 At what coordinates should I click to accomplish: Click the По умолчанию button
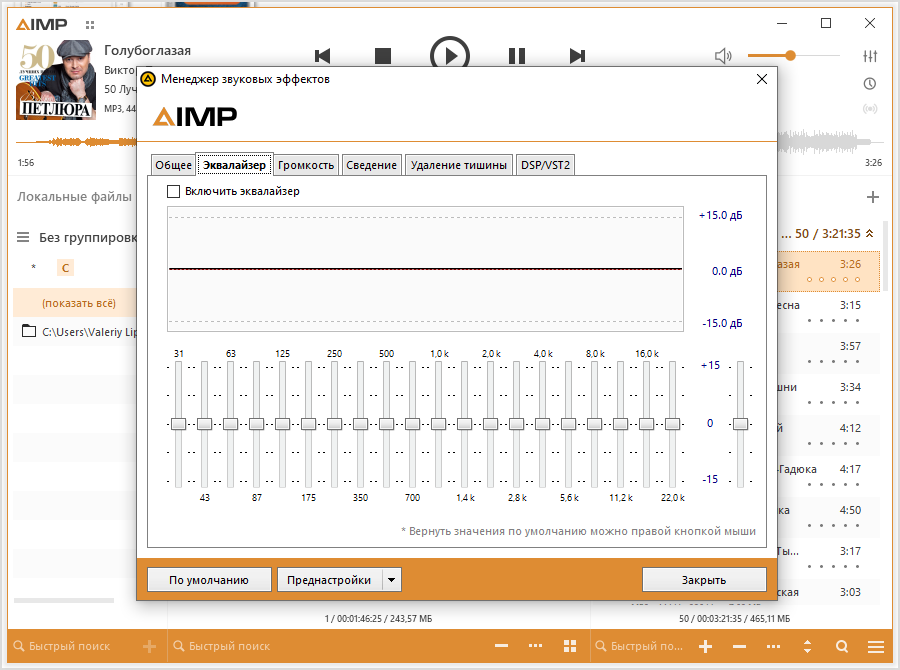coord(209,580)
